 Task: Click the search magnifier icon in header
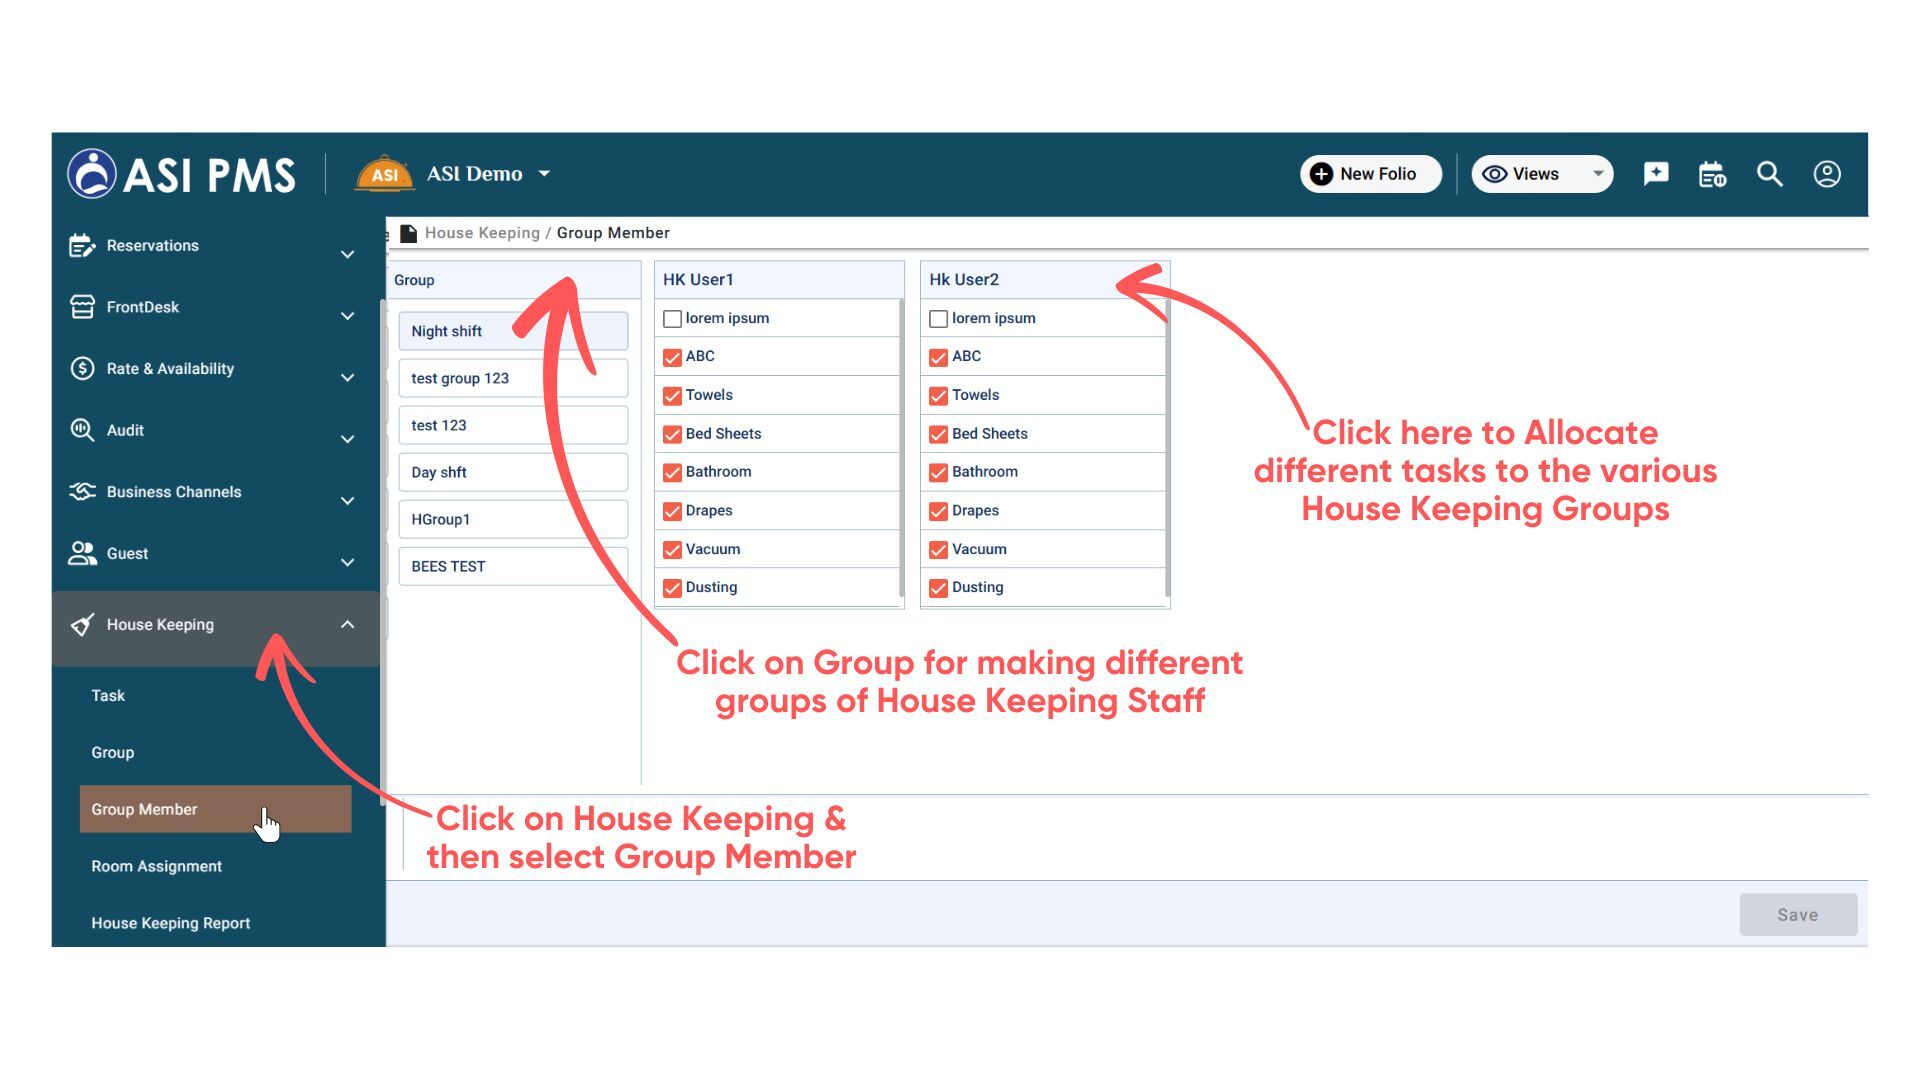pos(1769,174)
